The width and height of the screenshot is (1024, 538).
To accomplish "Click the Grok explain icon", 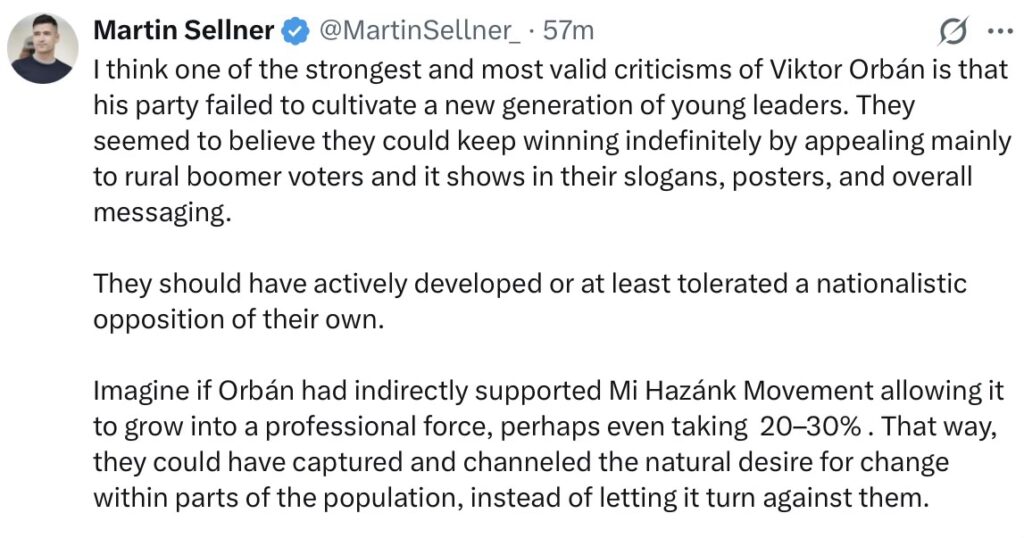I will pos(953,31).
